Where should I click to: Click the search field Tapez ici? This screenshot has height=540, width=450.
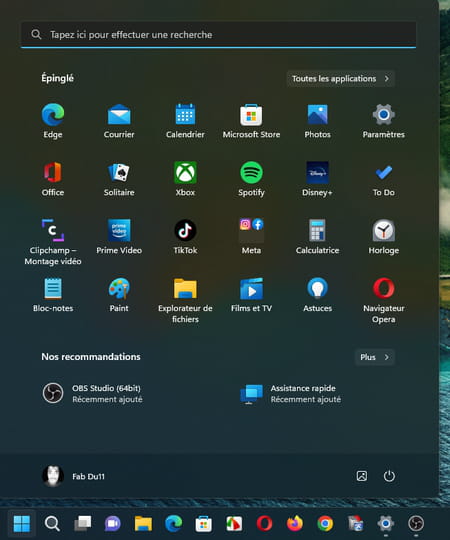218,34
